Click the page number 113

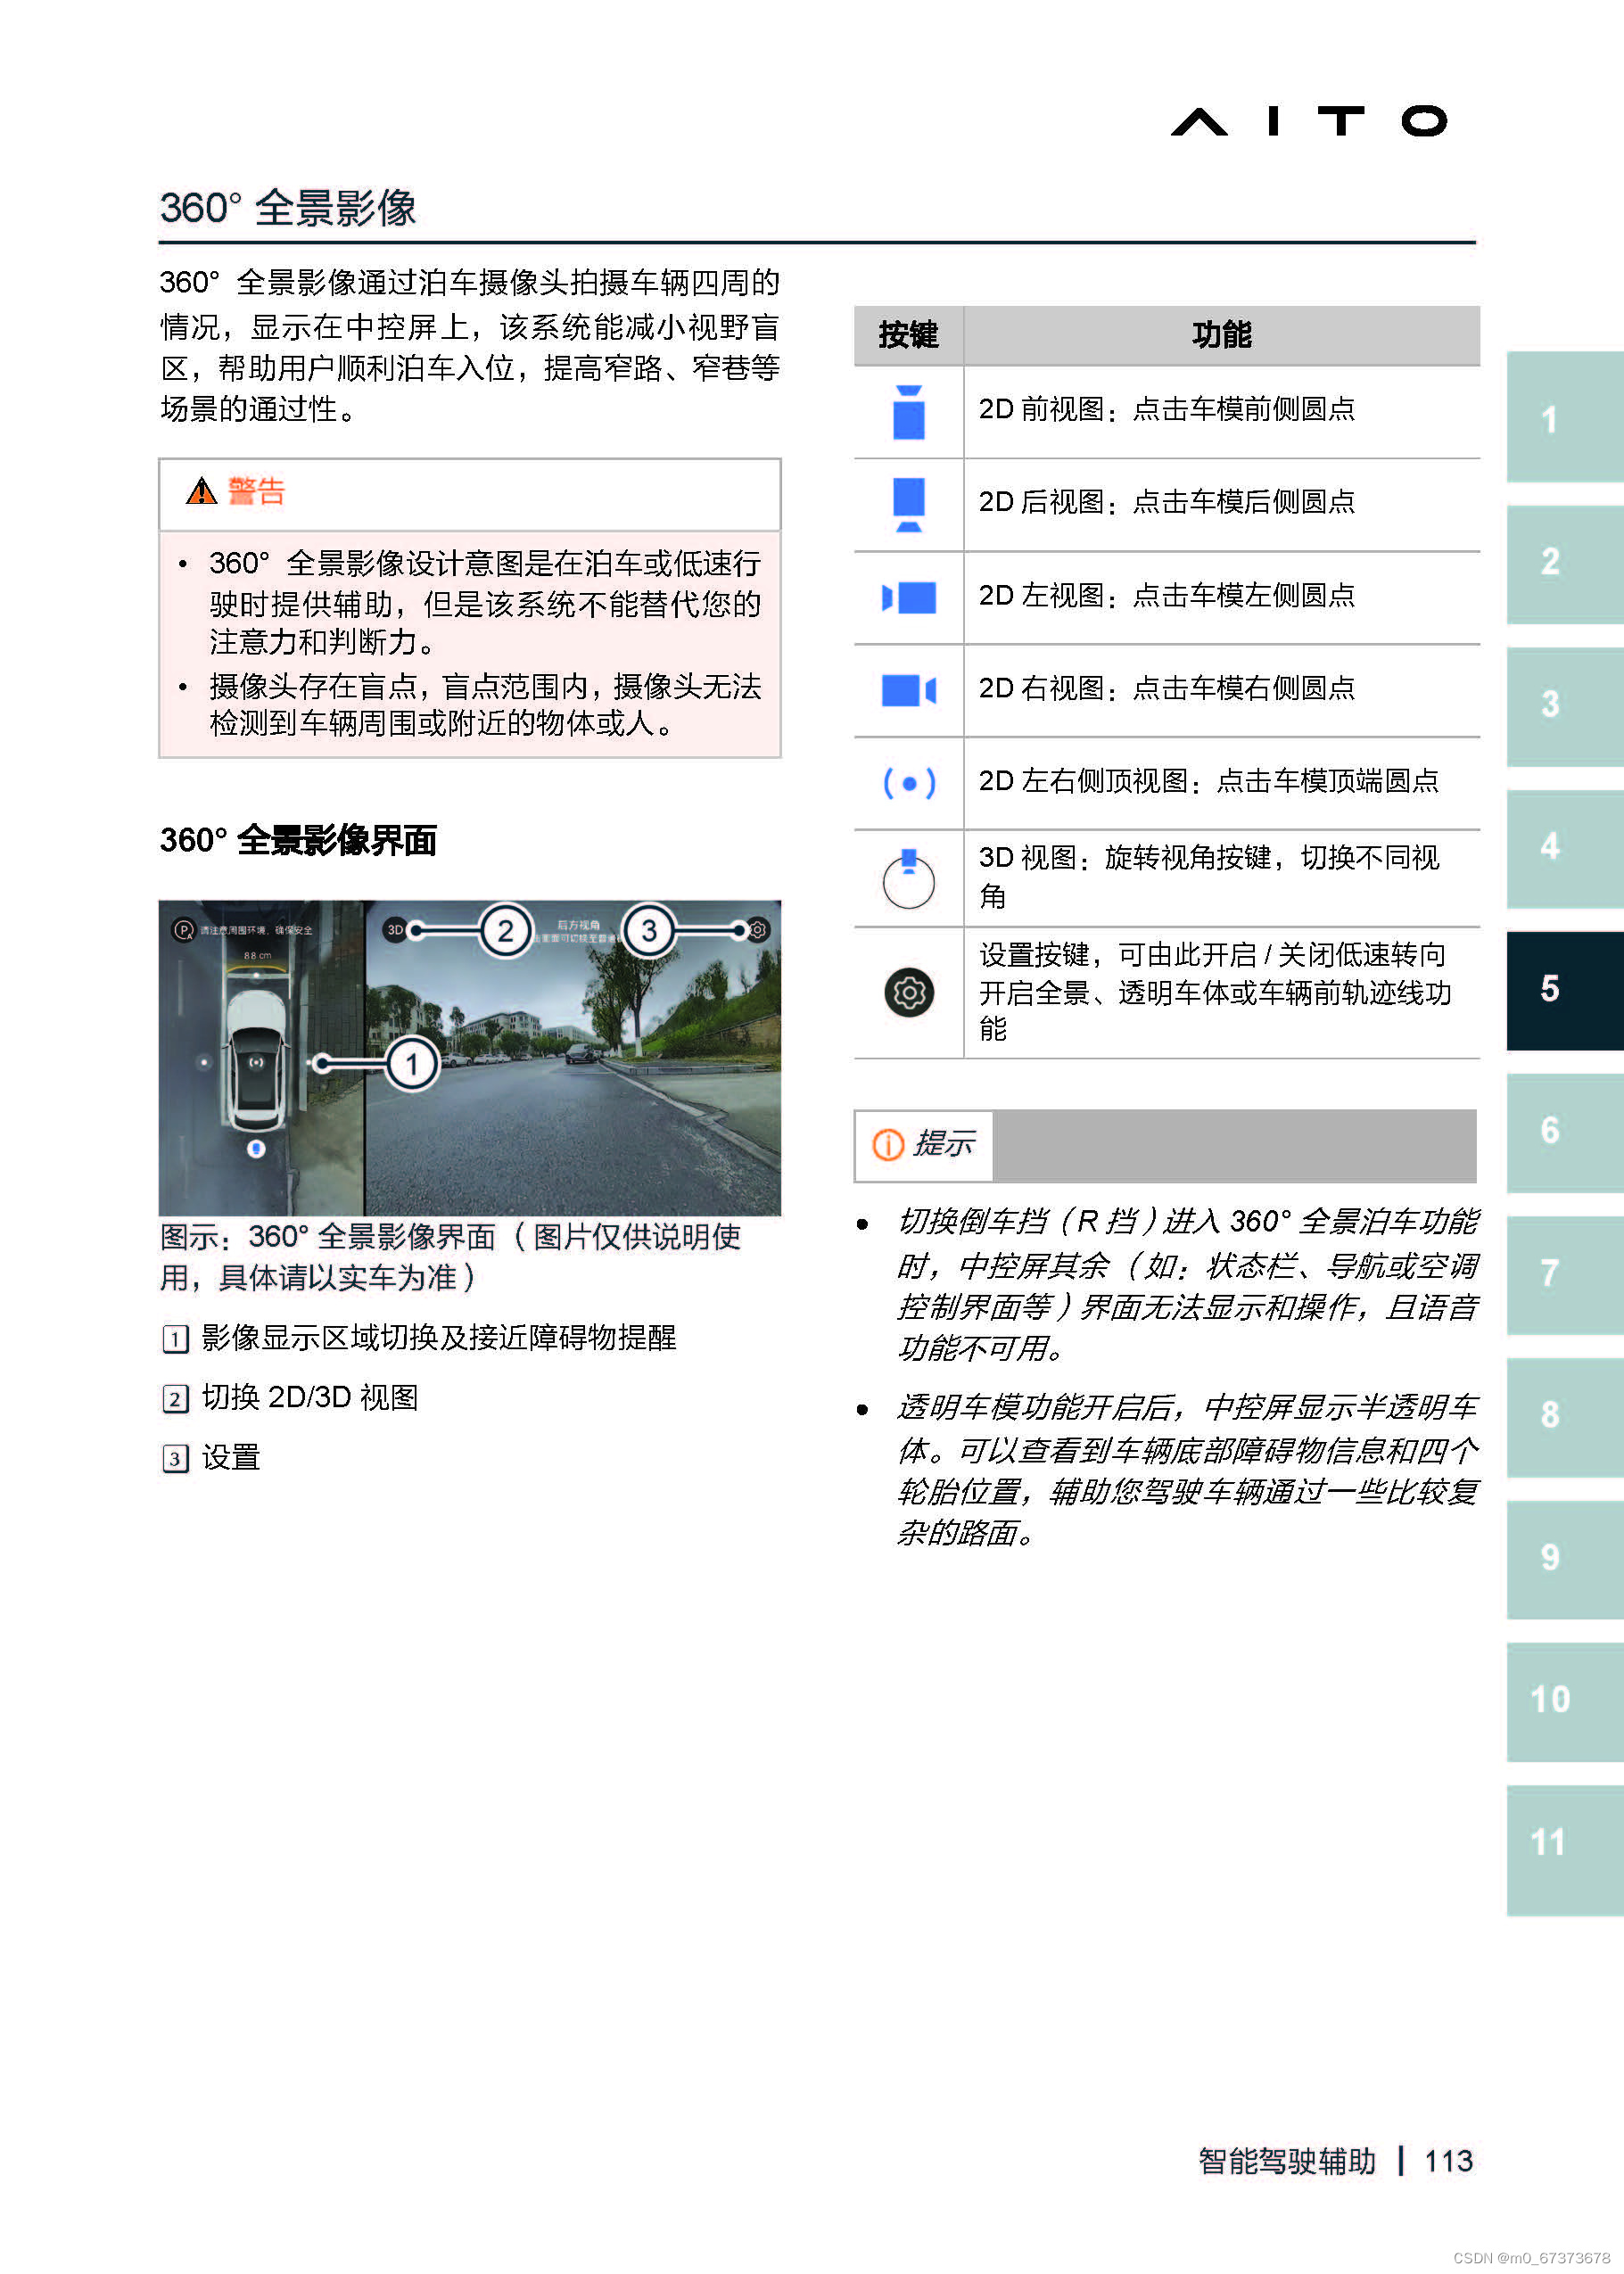(x=1448, y=2161)
